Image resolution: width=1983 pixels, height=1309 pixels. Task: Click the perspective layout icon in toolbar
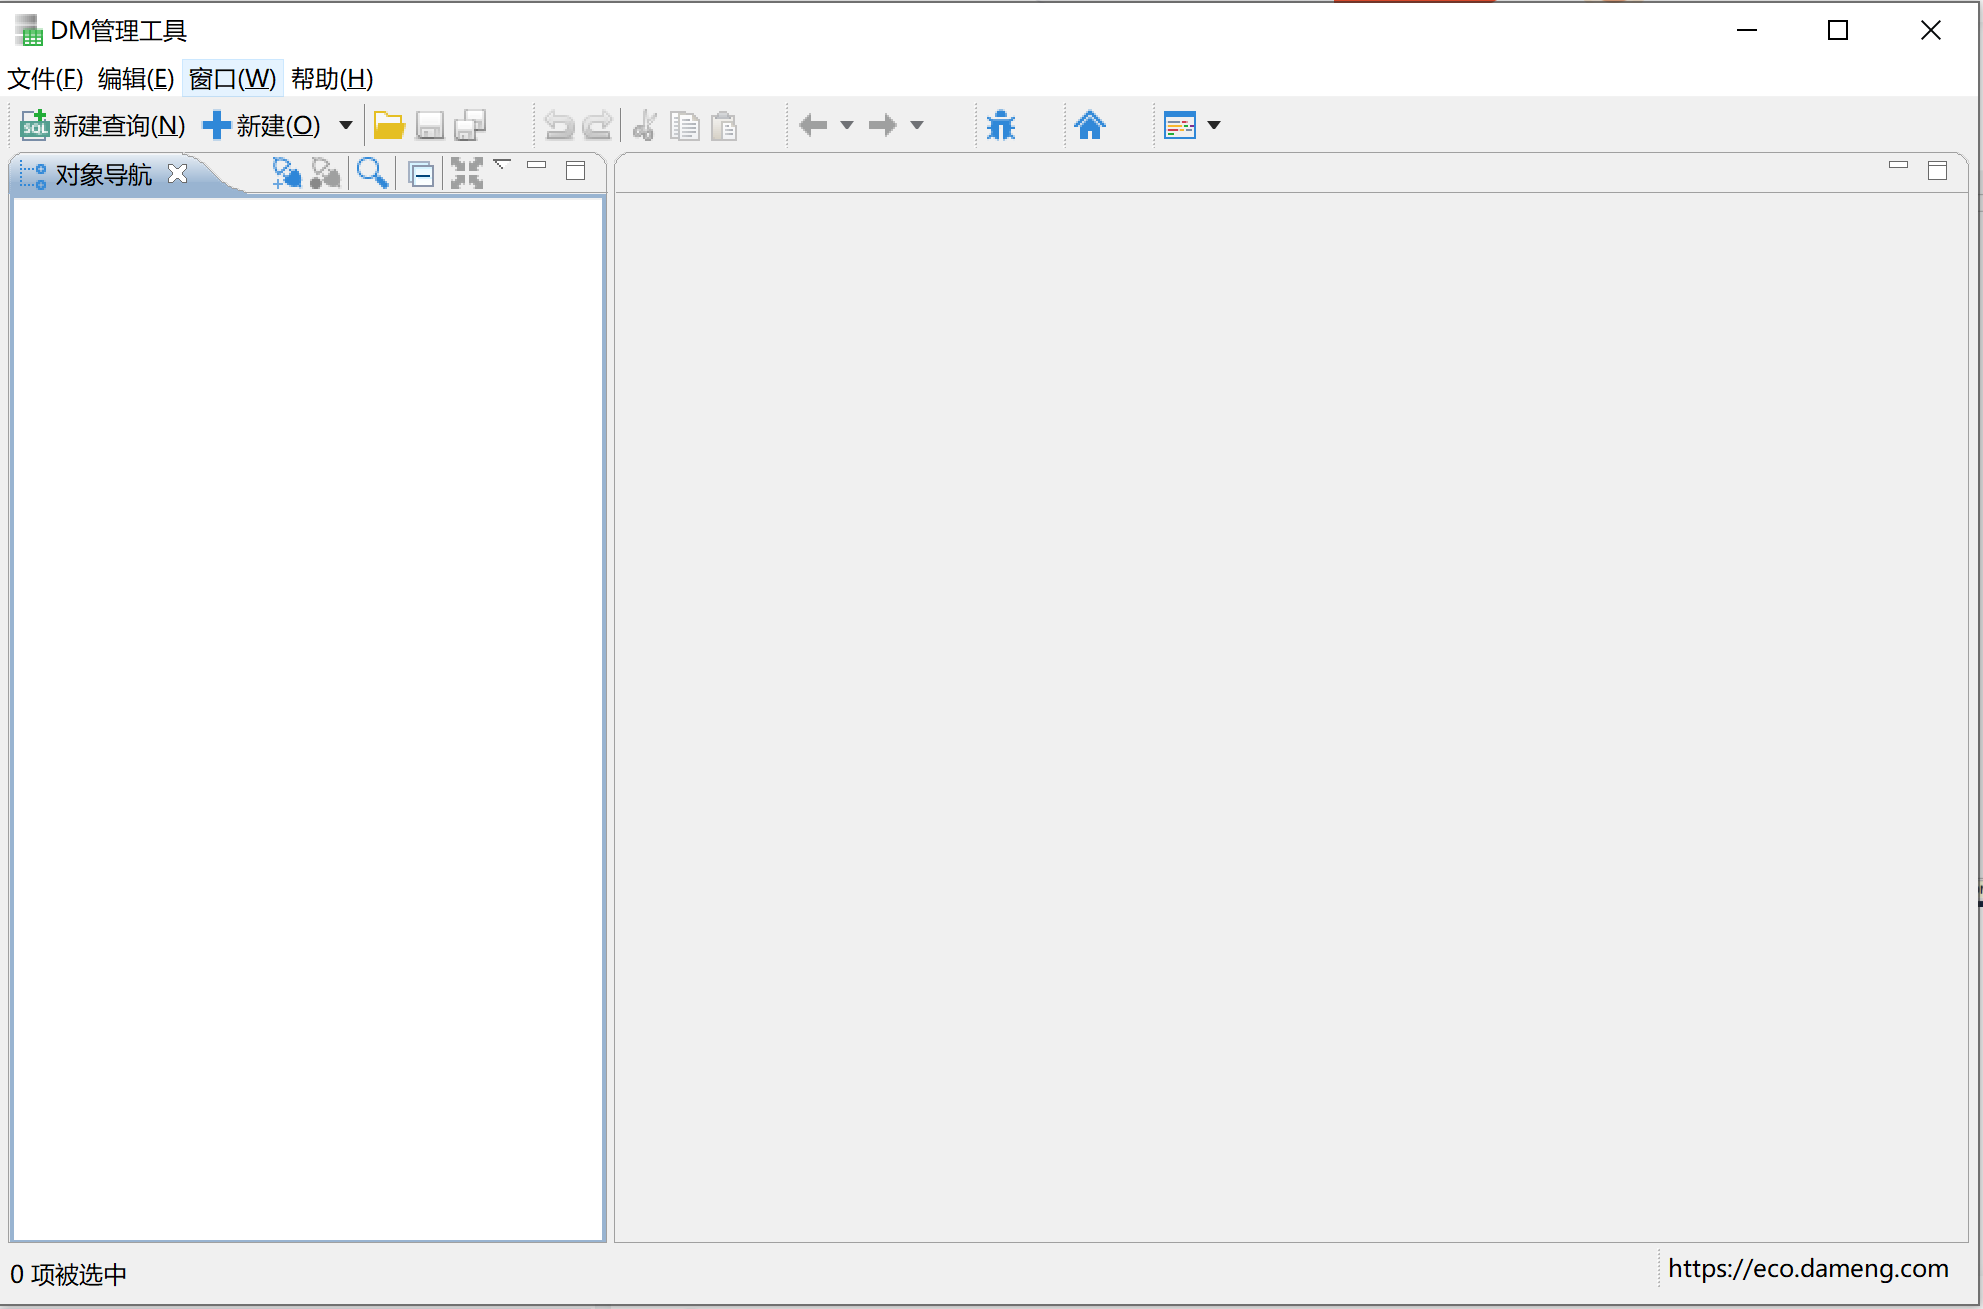1179,126
